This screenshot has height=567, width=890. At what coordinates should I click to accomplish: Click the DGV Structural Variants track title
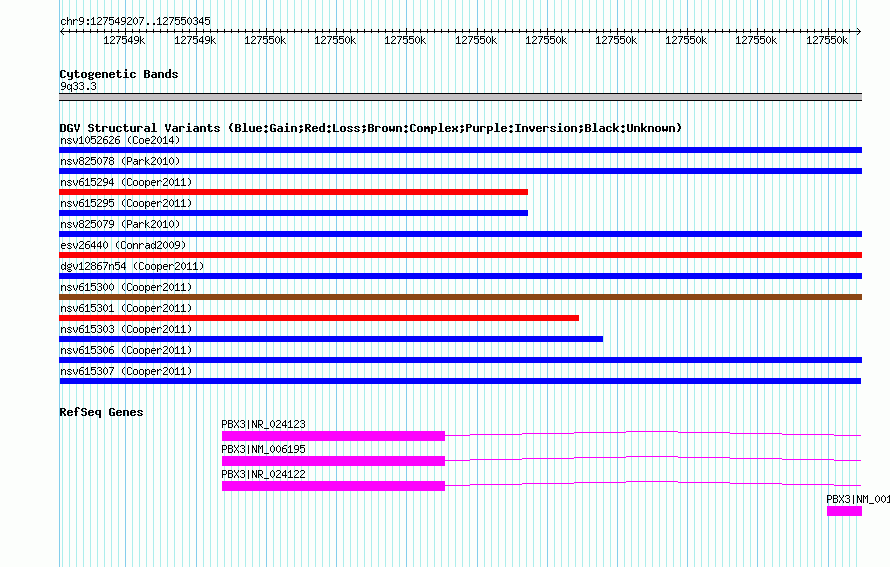click(371, 128)
